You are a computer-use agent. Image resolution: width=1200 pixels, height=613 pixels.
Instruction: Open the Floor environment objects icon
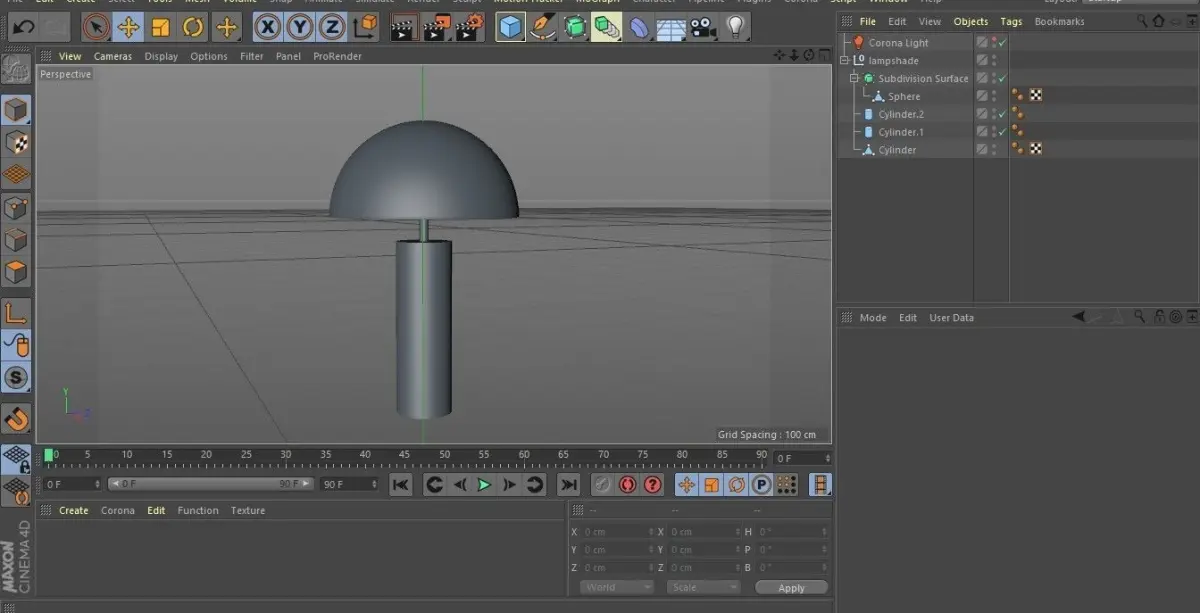click(671, 27)
